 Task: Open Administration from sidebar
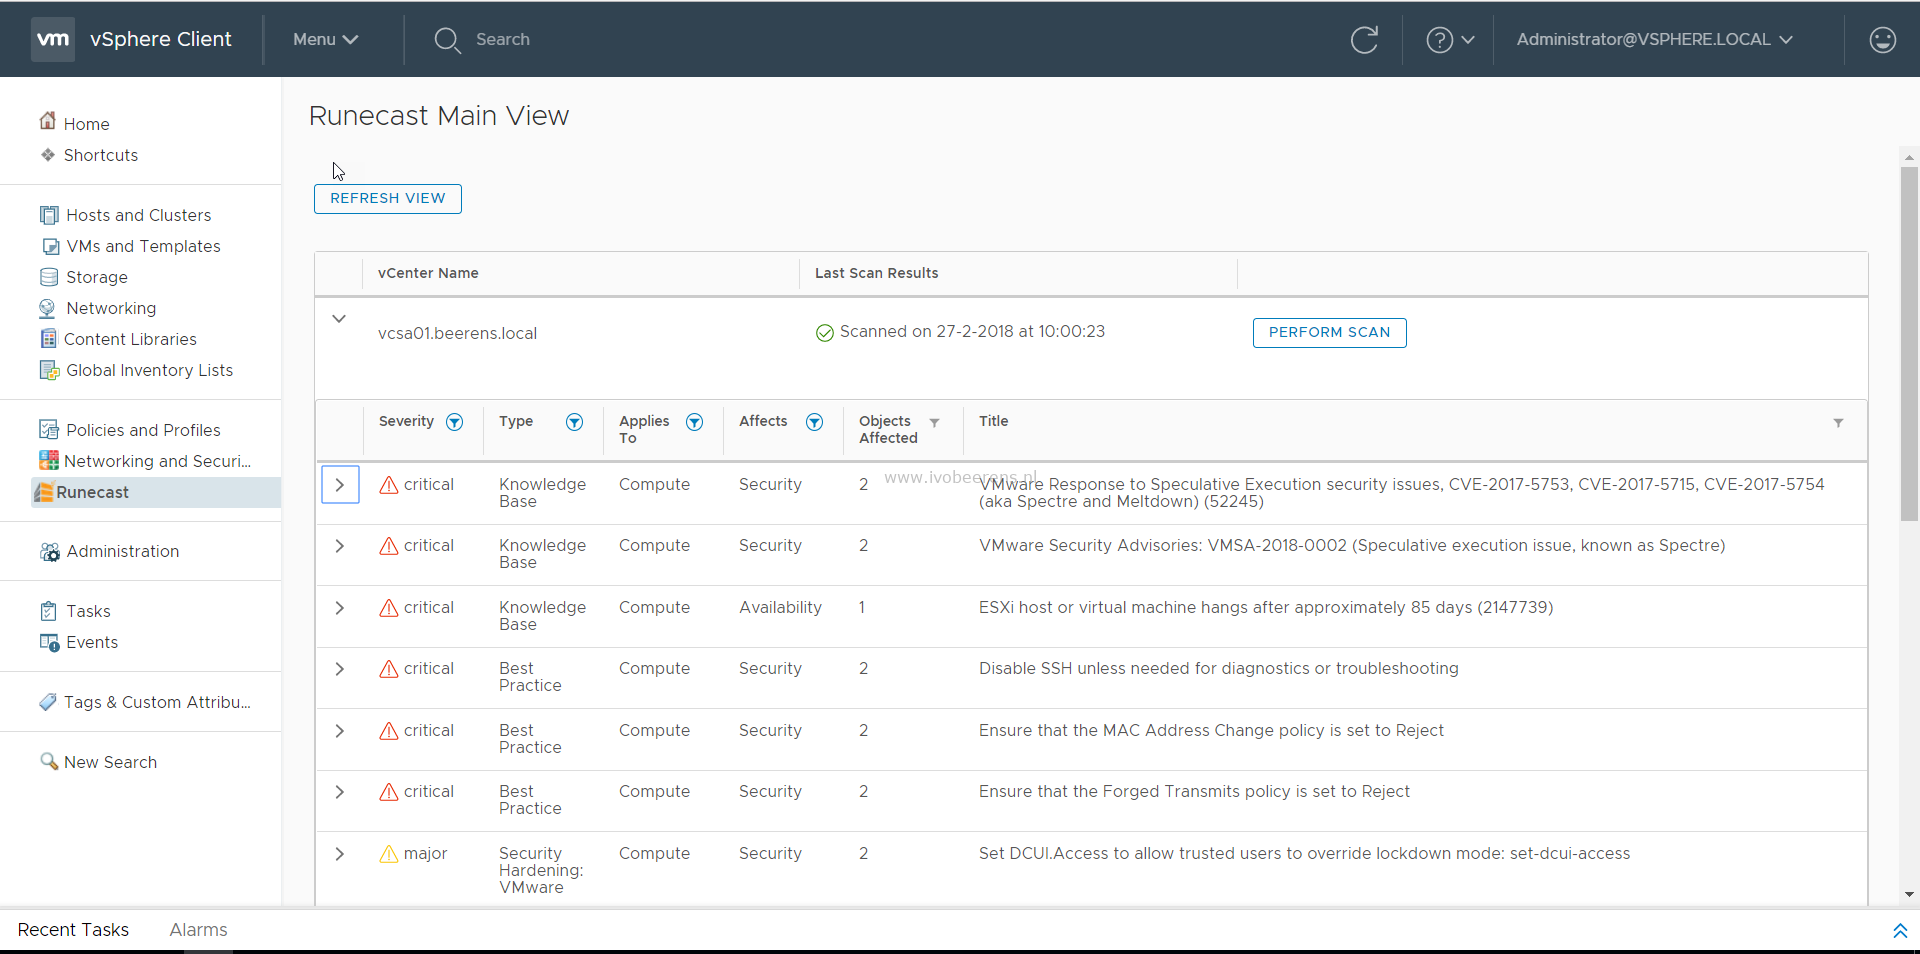(x=123, y=551)
